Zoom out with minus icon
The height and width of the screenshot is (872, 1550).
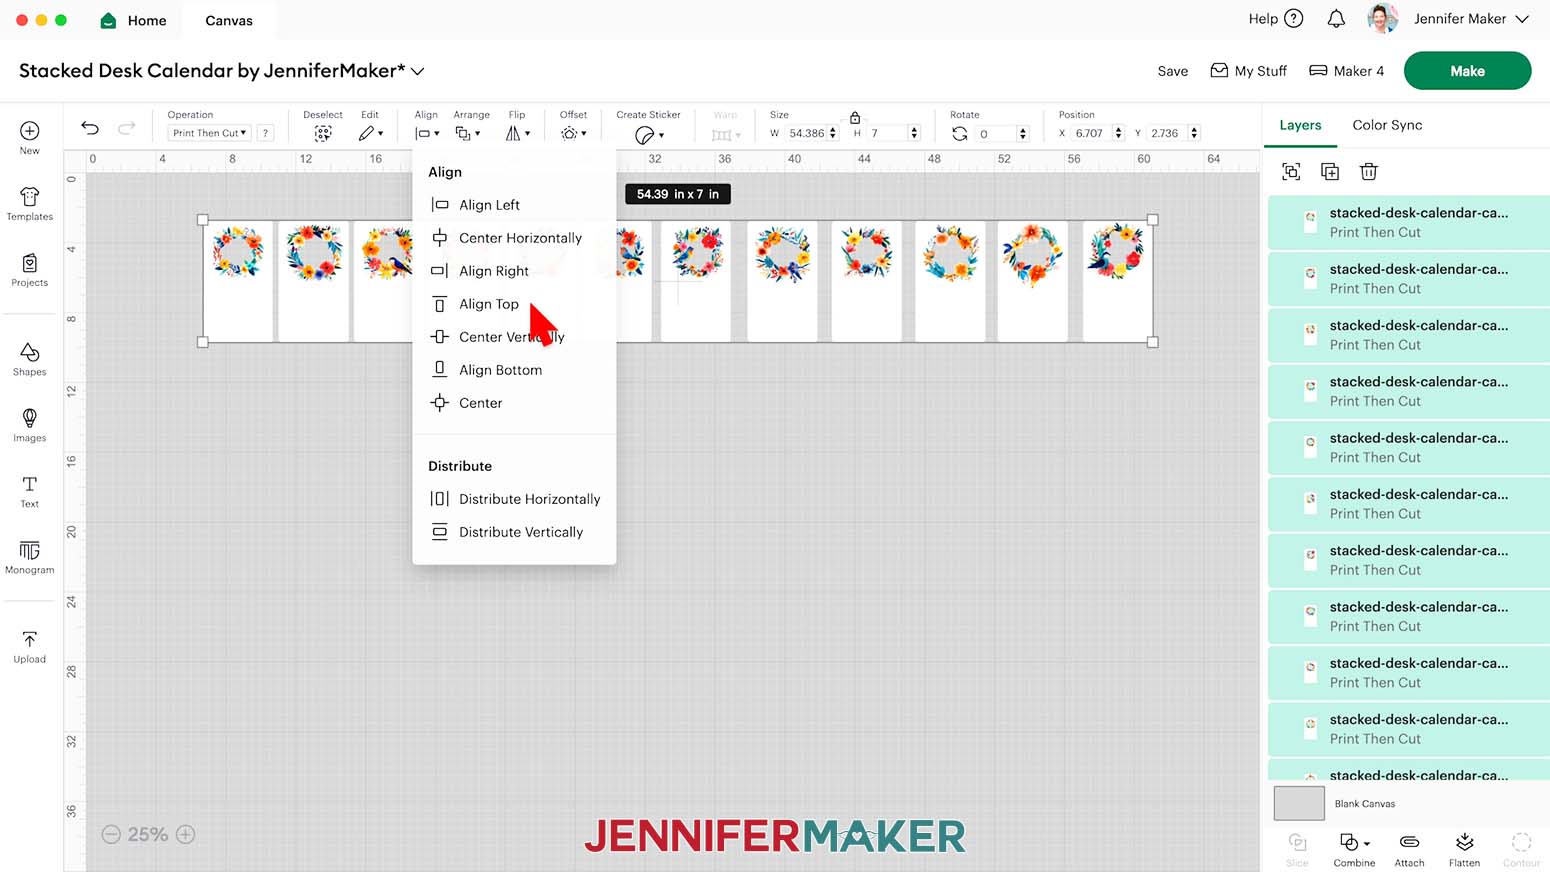click(x=111, y=834)
